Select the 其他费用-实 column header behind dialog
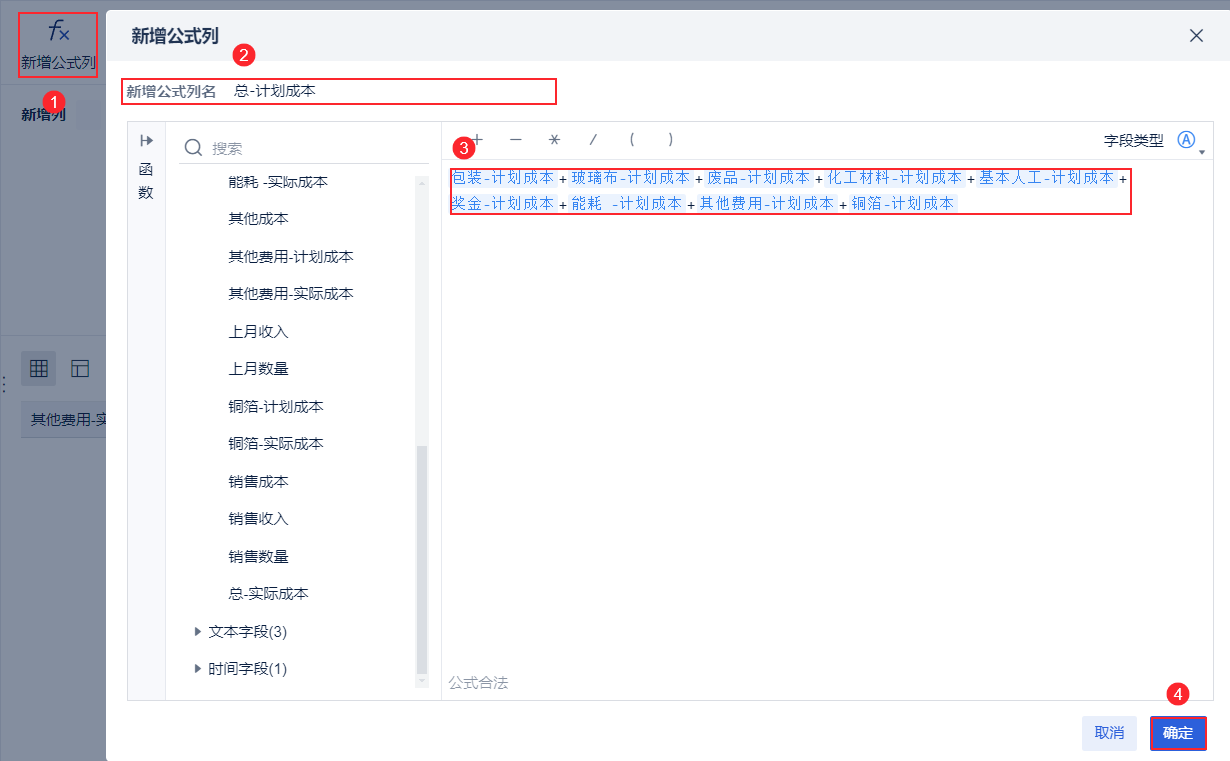 point(64,419)
